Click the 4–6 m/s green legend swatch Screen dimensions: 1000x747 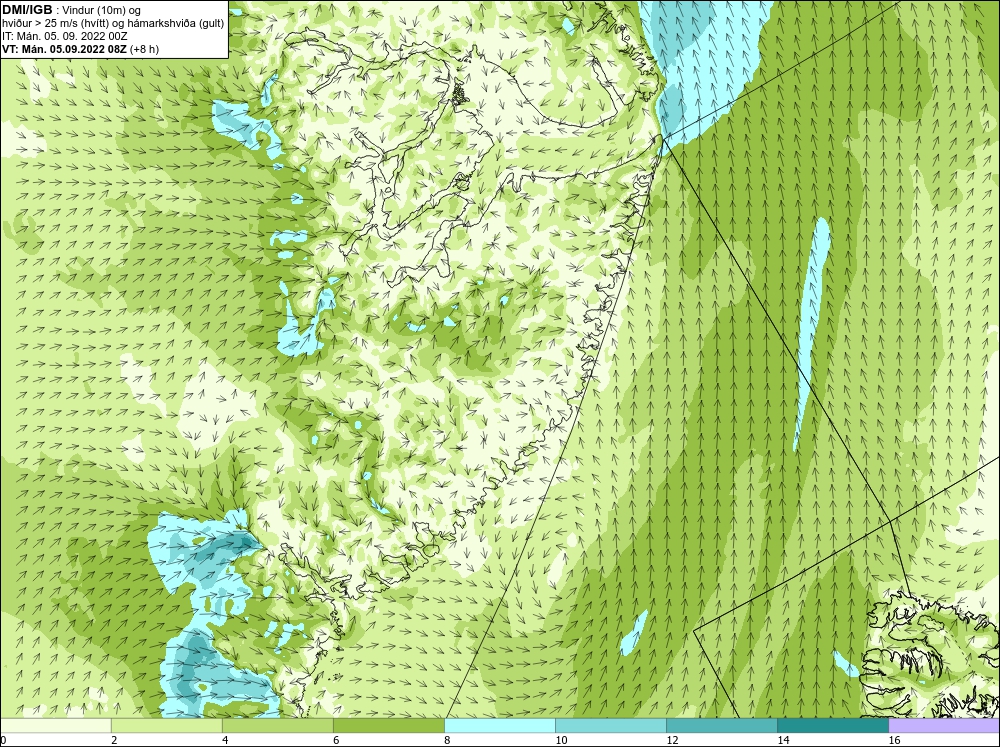click(x=278, y=725)
